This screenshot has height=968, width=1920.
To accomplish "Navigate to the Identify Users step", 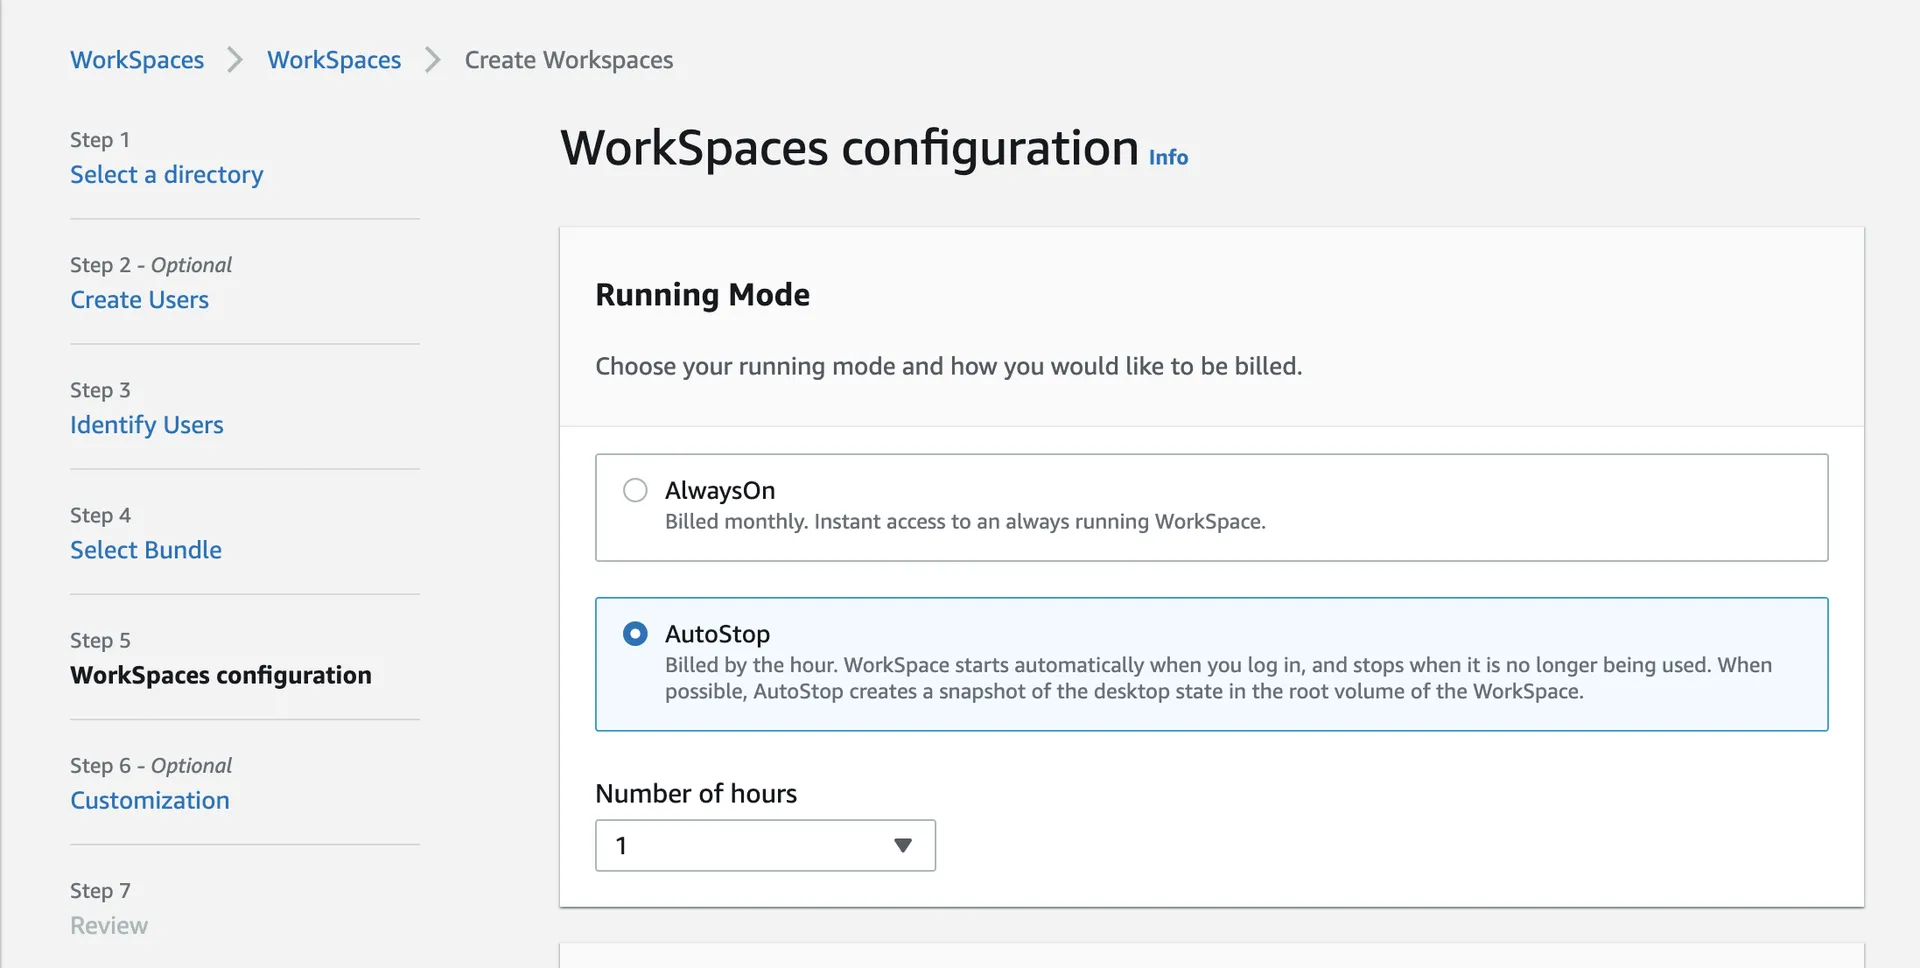I will (146, 425).
